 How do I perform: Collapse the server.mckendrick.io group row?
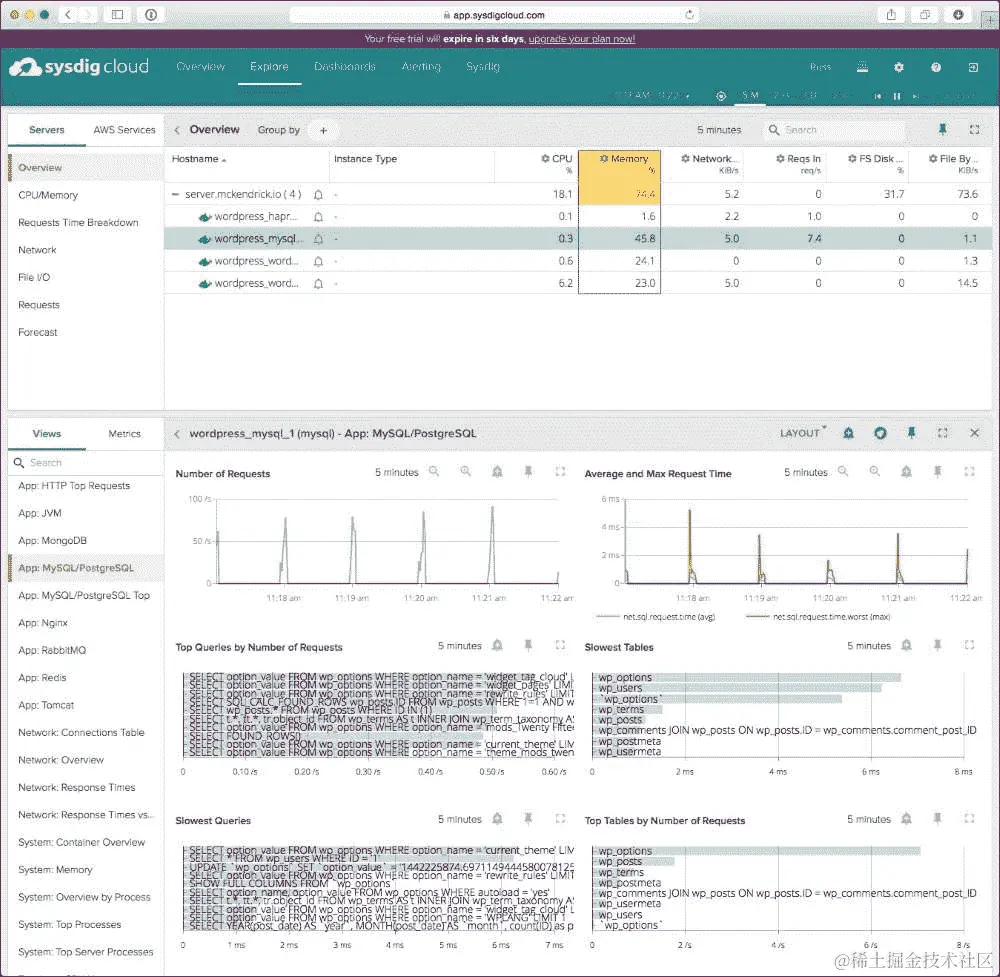click(x=175, y=194)
